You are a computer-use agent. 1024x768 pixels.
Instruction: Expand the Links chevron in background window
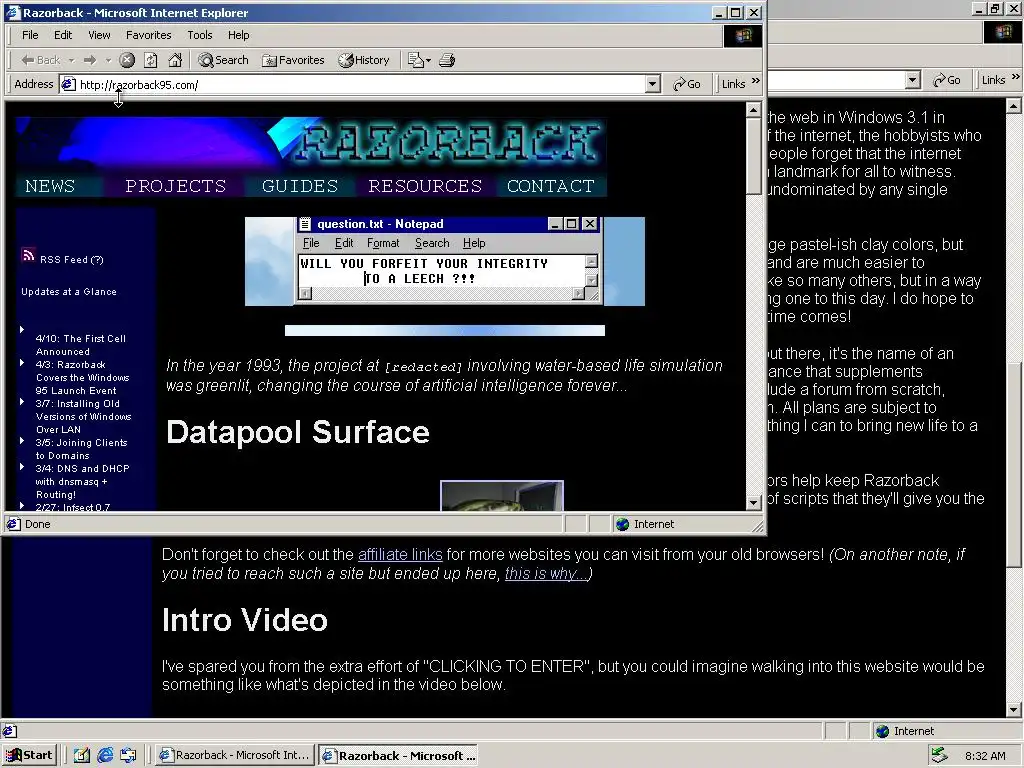click(1016, 77)
